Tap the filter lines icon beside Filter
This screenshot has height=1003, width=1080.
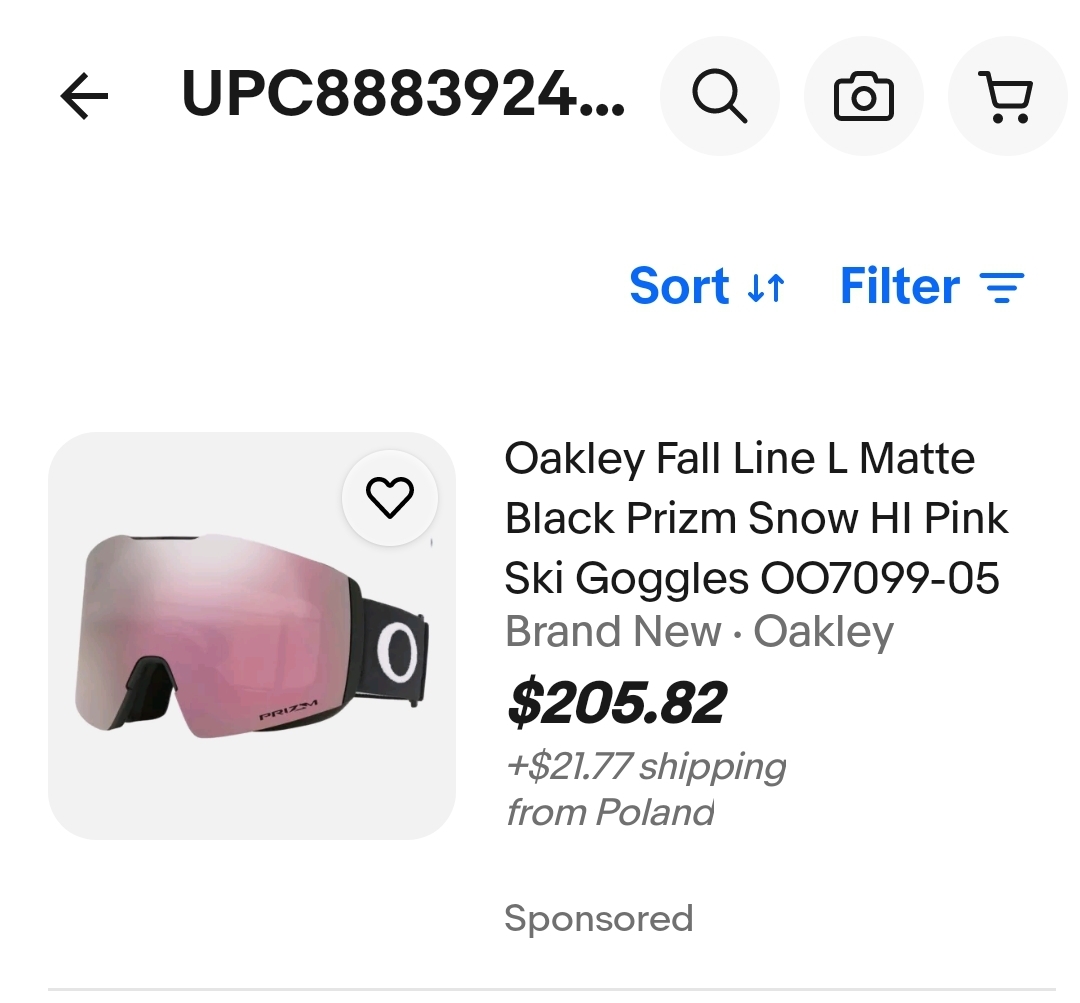[1003, 287]
